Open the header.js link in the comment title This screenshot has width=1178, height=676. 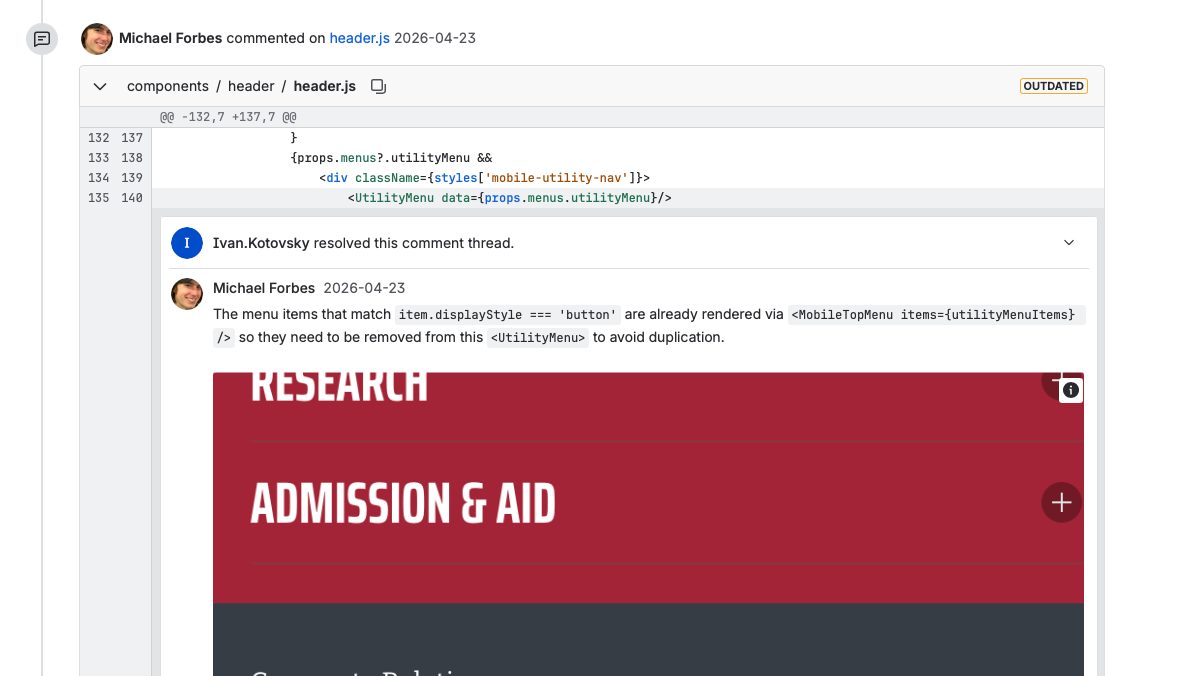[359, 38]
